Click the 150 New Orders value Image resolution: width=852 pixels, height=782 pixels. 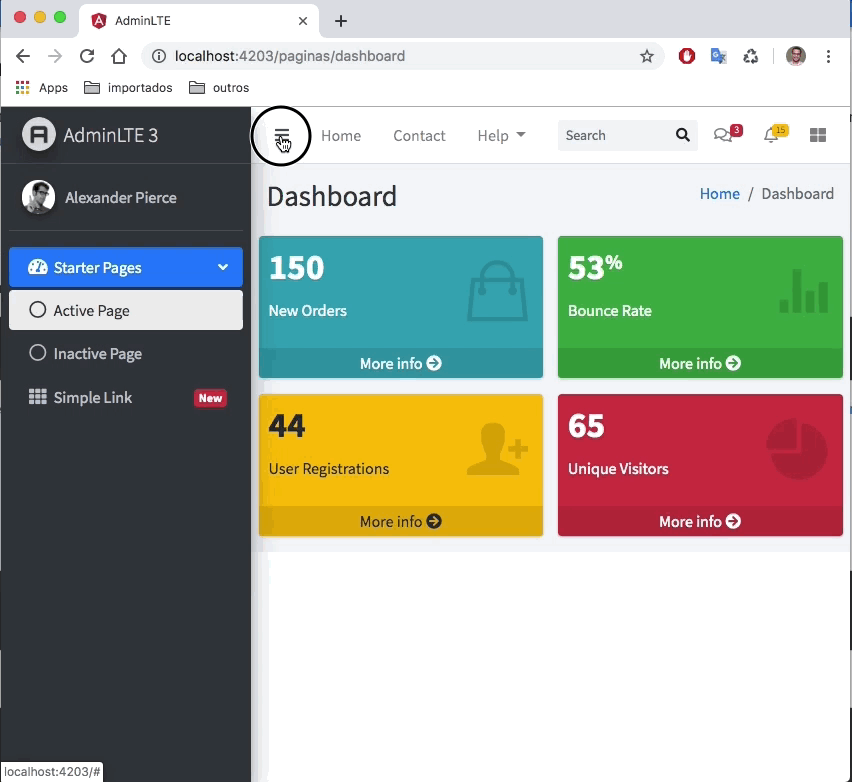point(297,267)
